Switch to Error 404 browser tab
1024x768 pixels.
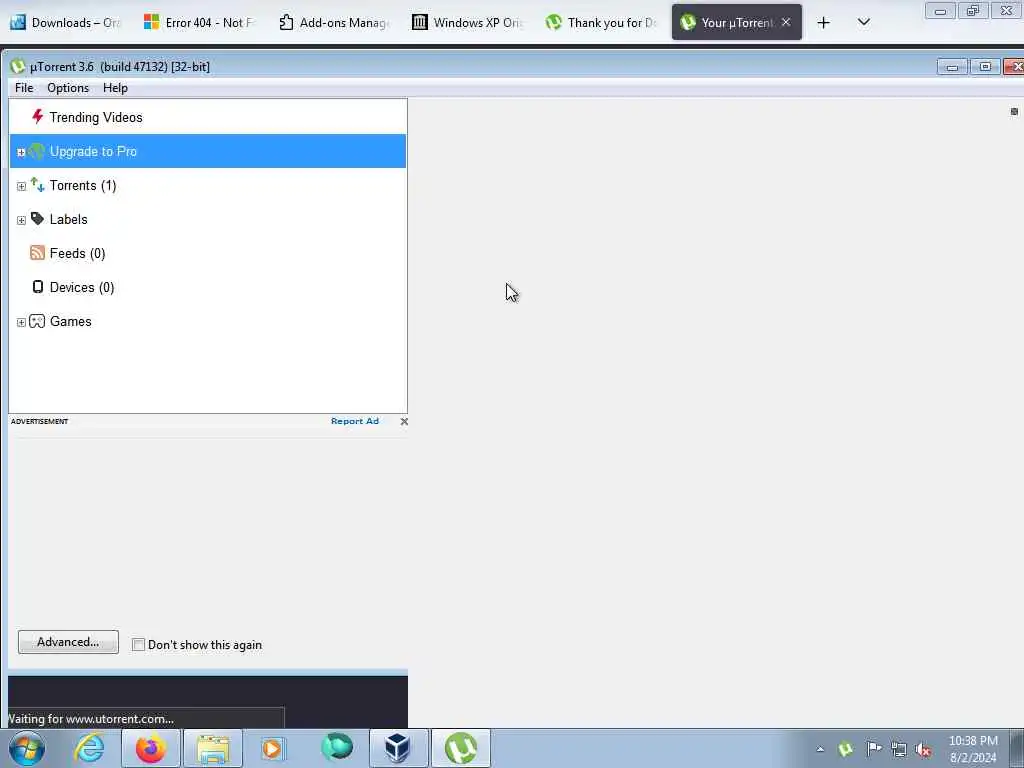pyautogui.click(x=199, y=22)
